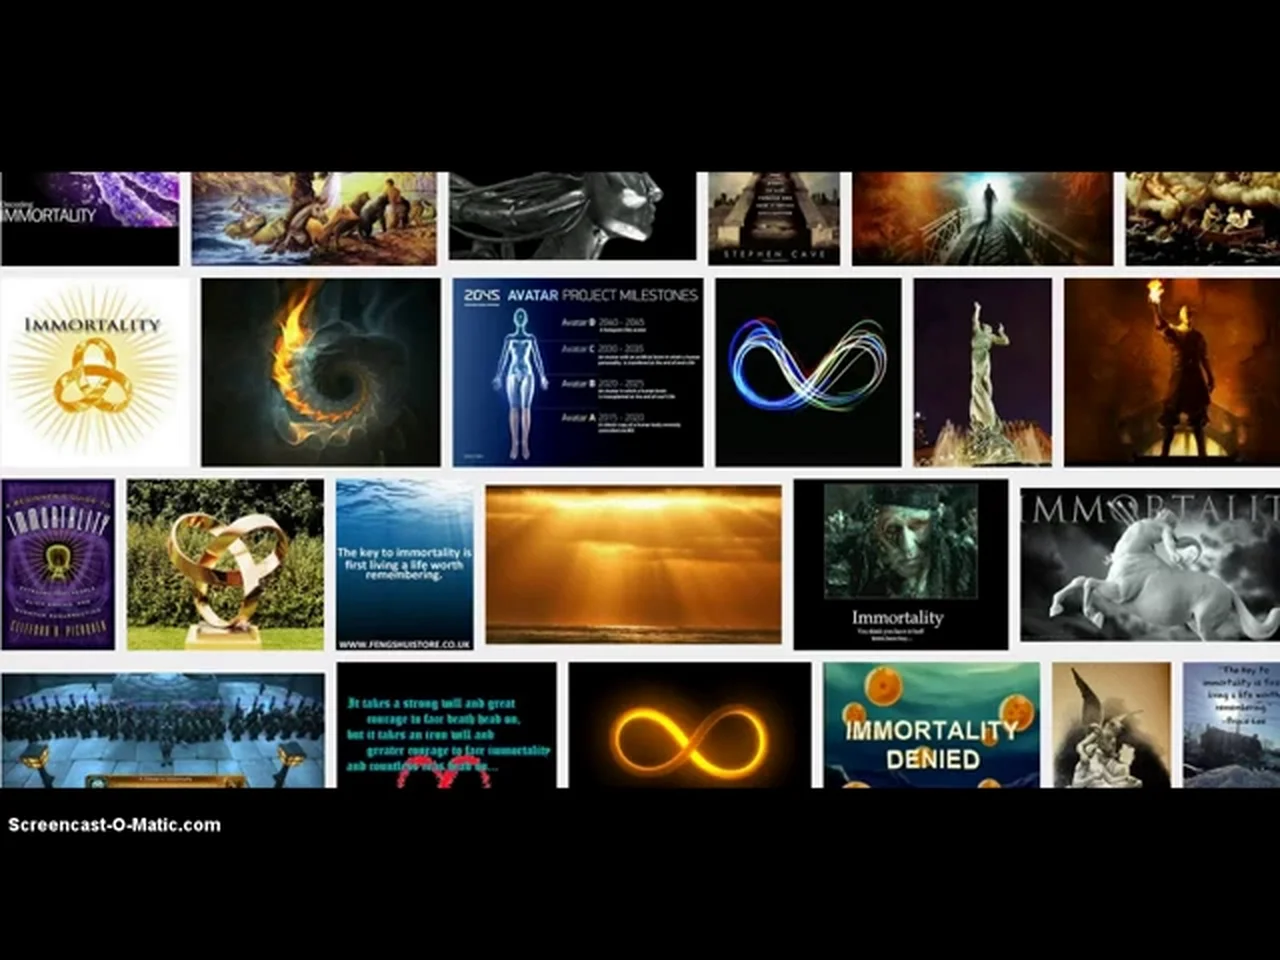Open the golden sun rays over ocean image
This screenshot has width=1280, height=960.
tap(633, 564)
